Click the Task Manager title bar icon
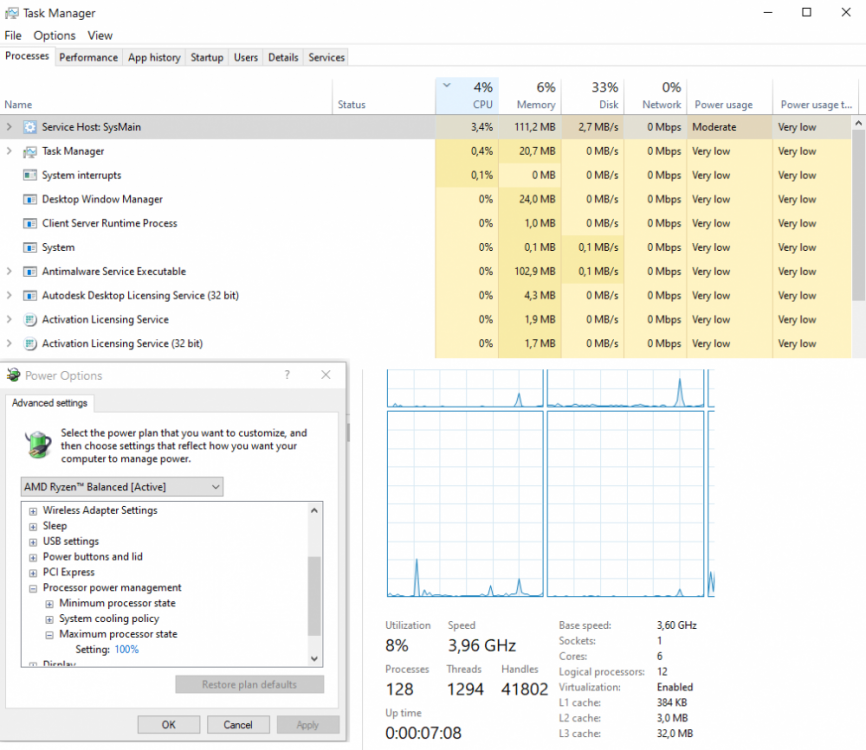The width and height of the screenshot is (866, 750). (x=12, y=13)
